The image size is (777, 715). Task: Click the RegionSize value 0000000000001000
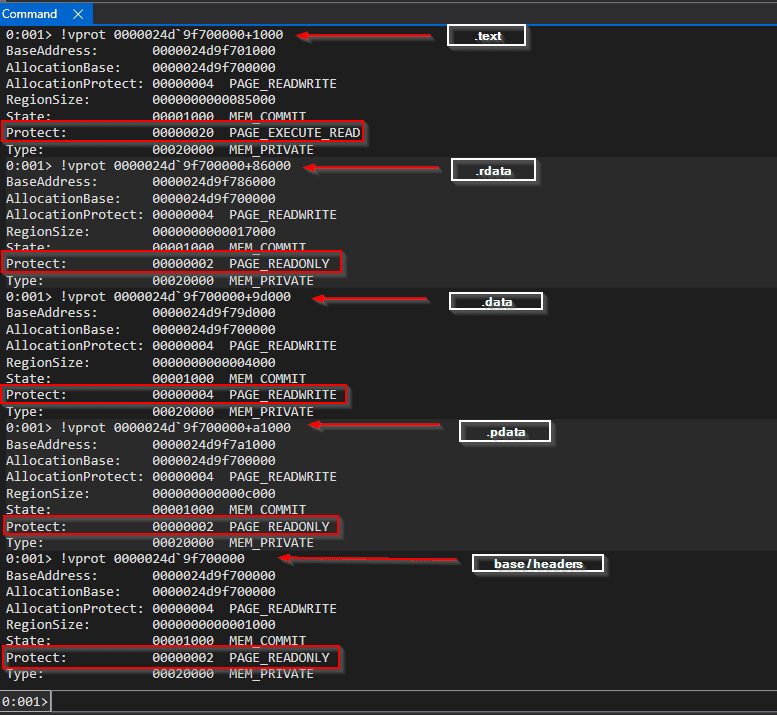tap(214, 624)
